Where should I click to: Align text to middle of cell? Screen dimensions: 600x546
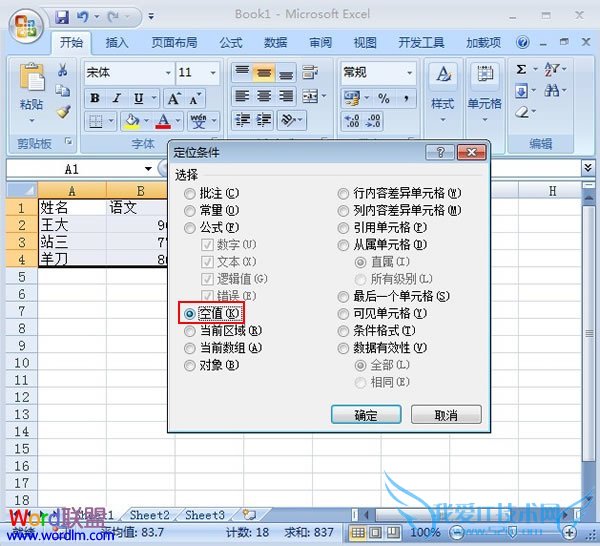click(264, 72)
